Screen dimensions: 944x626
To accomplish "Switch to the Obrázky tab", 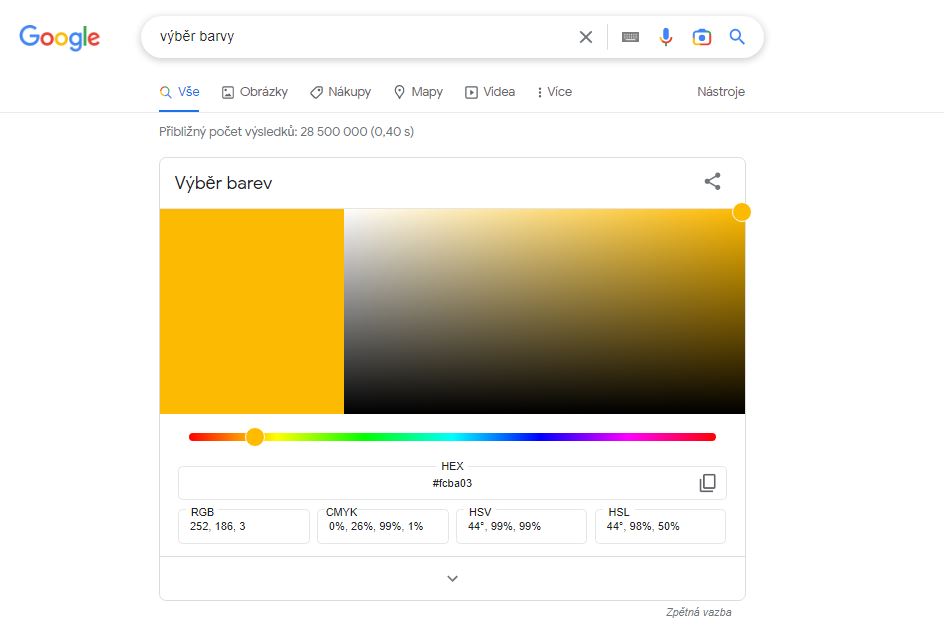I will click(255, 92).
